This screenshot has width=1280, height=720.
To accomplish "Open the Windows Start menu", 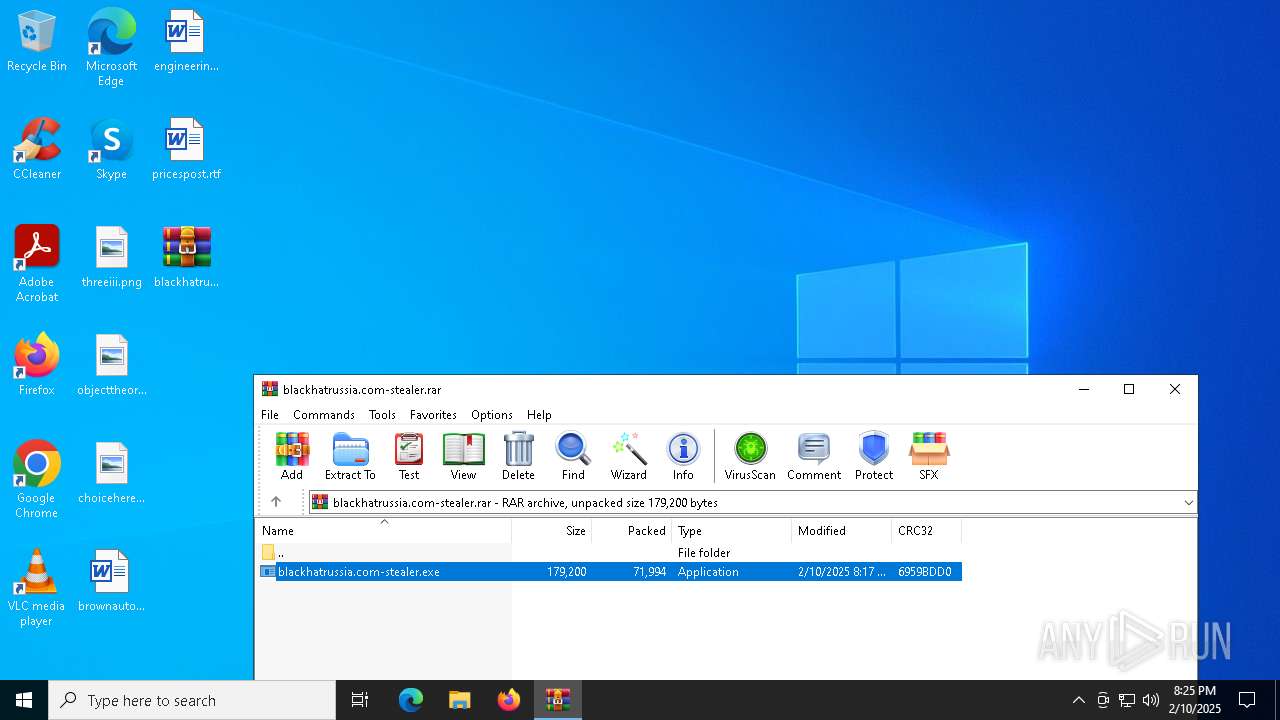I will click(24, 700).
